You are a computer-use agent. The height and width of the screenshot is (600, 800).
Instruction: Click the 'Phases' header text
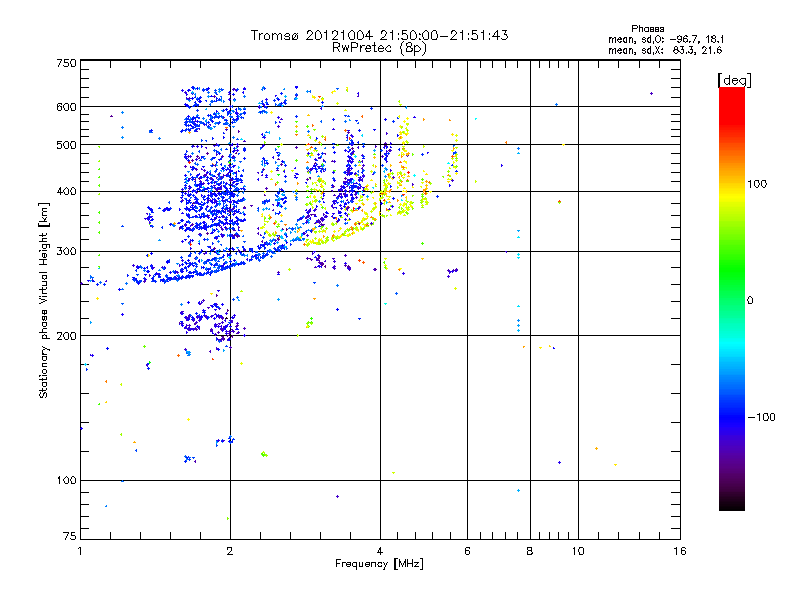(647, 29)
